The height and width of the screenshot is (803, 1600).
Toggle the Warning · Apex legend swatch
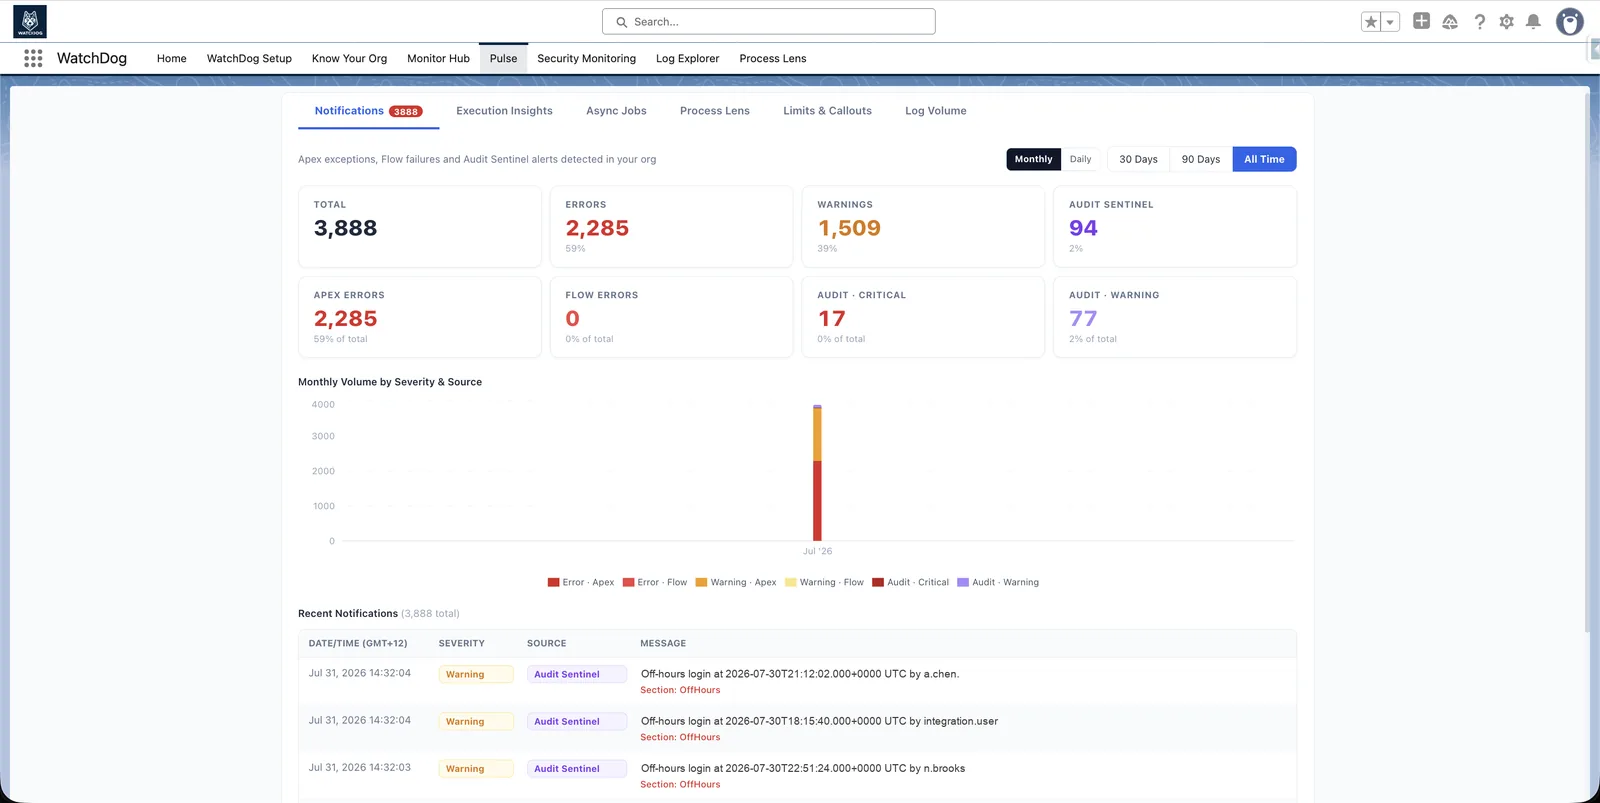click(701, 582)
